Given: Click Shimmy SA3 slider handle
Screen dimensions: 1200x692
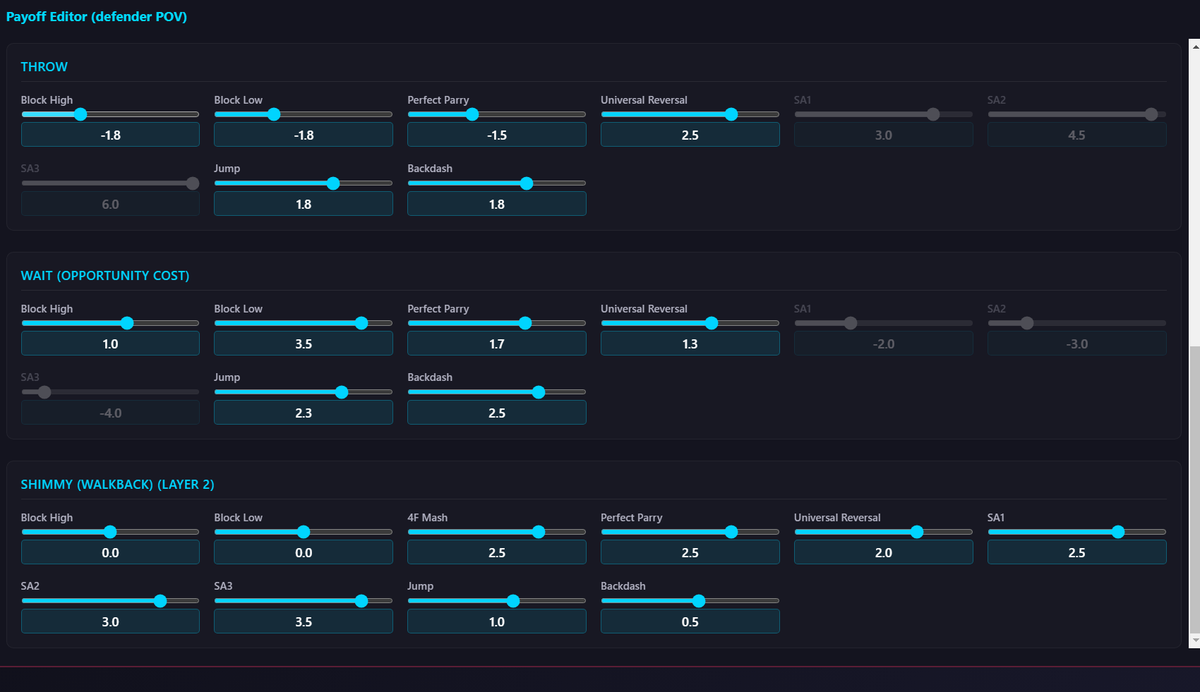Looking at the screenshot, I should pos(361,601).
